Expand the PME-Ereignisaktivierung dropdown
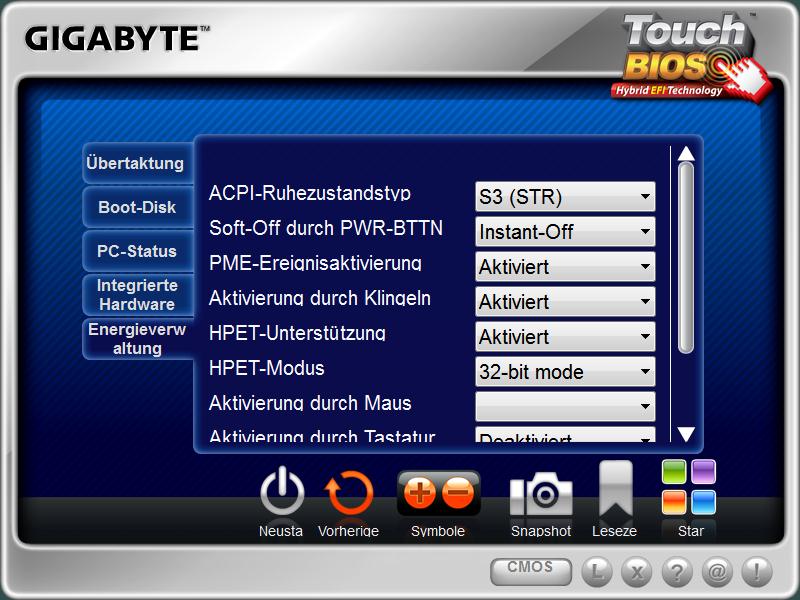This screenshot has height=600, width=800. click(565, 266)
